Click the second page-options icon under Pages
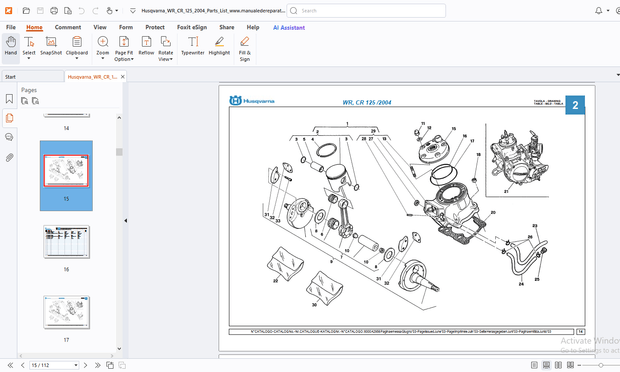 36,101
